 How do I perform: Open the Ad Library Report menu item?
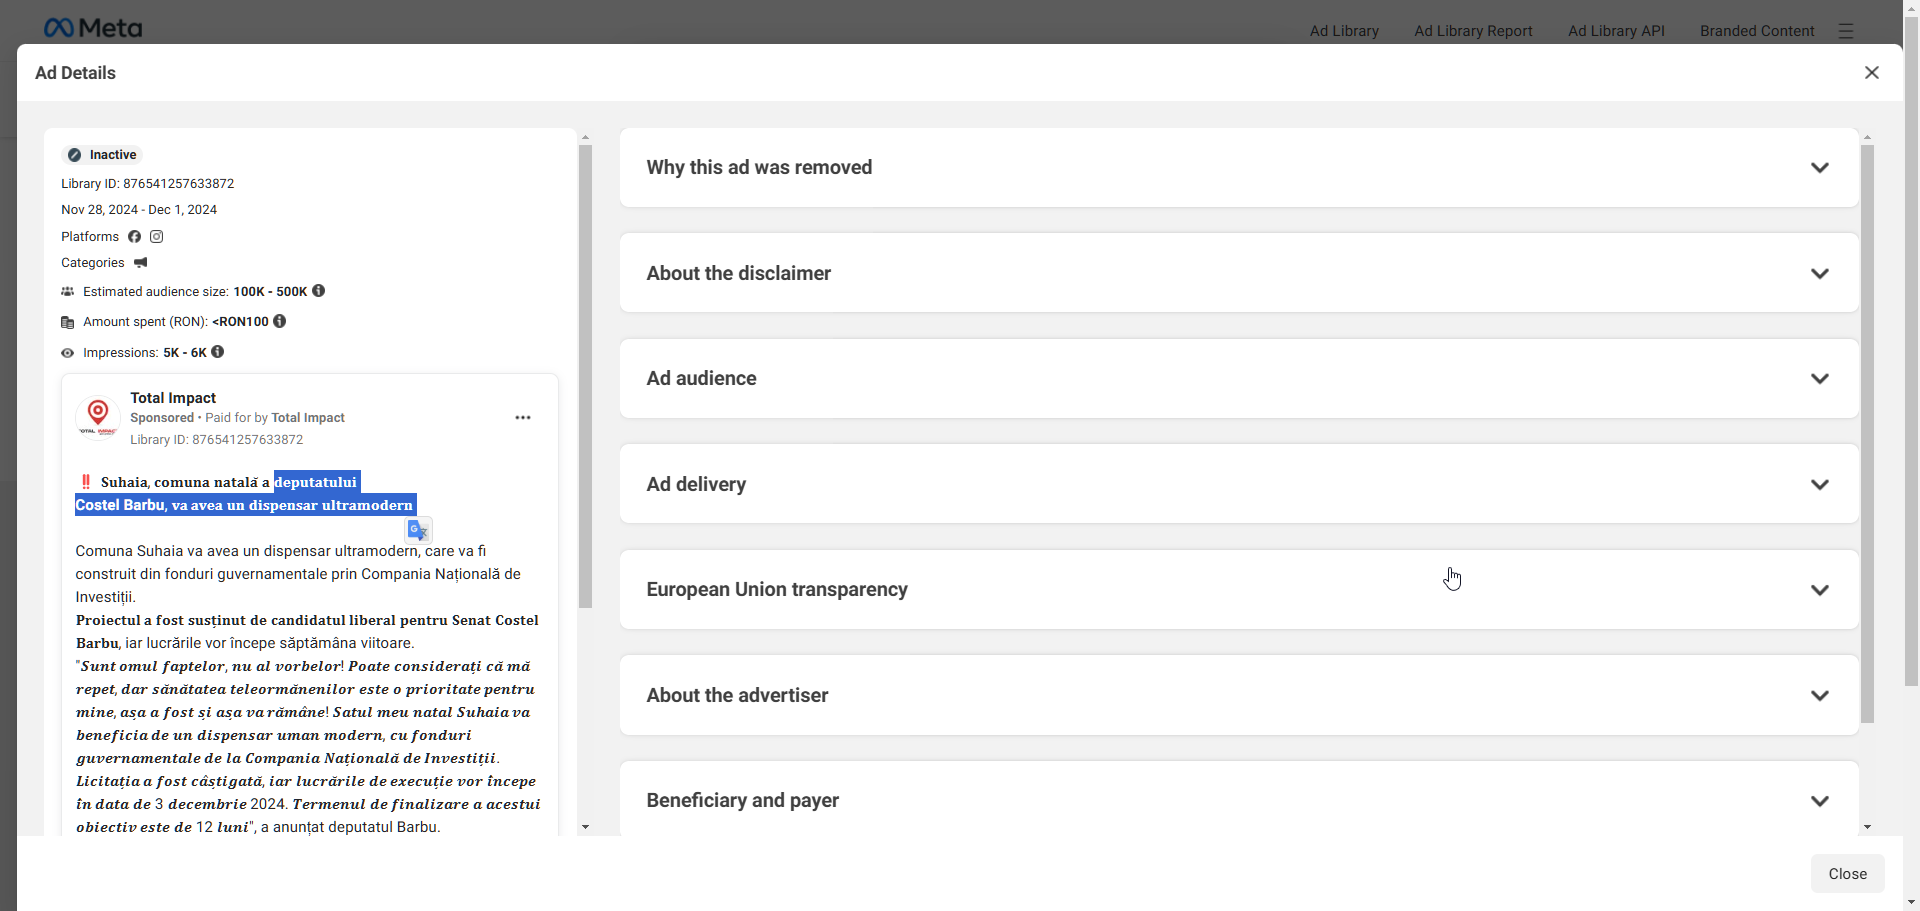1473,31
